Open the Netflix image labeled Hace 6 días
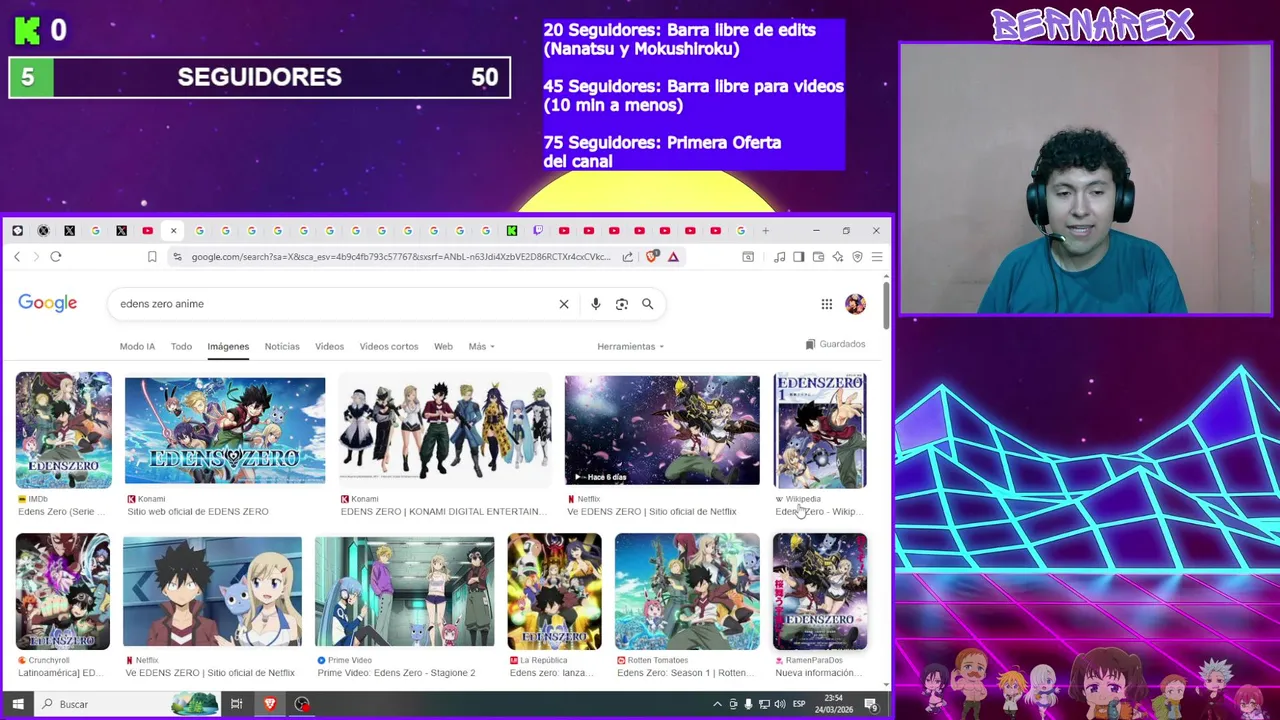1280x720 pixels. (662, 430)
